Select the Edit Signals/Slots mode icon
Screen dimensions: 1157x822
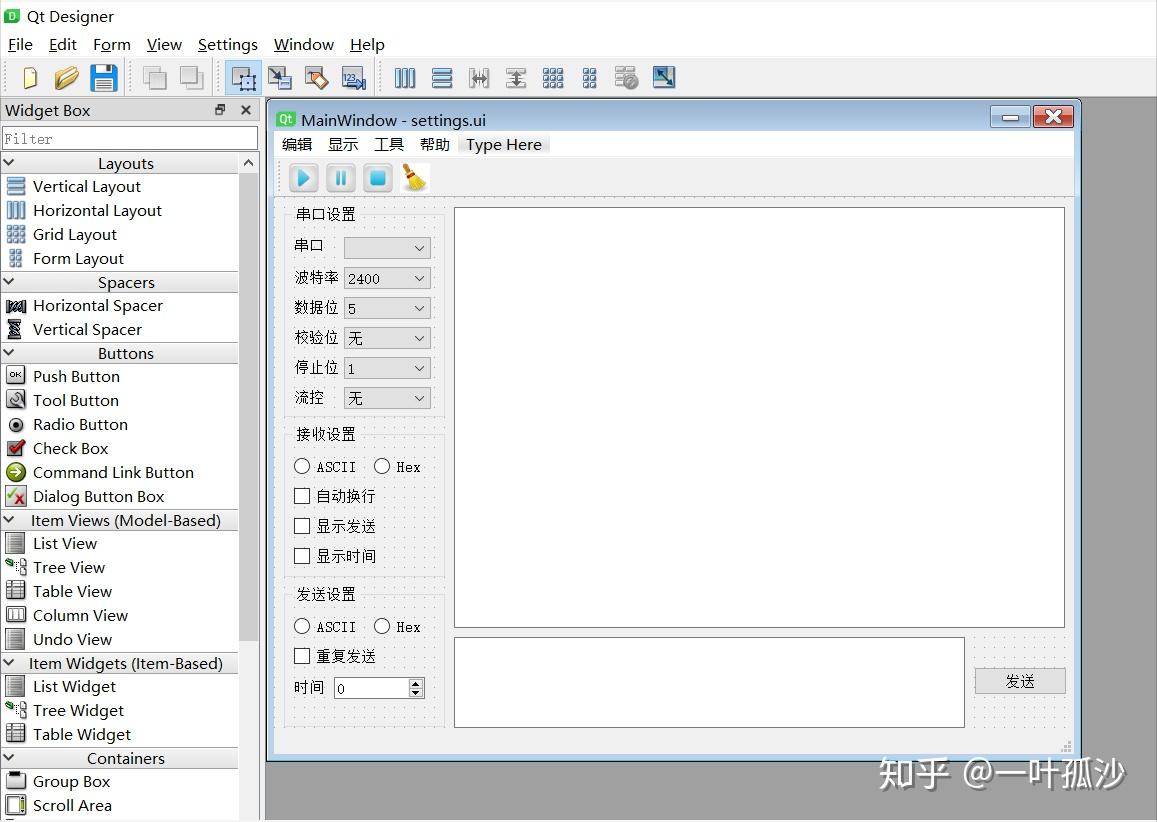(x=280, y=77)
